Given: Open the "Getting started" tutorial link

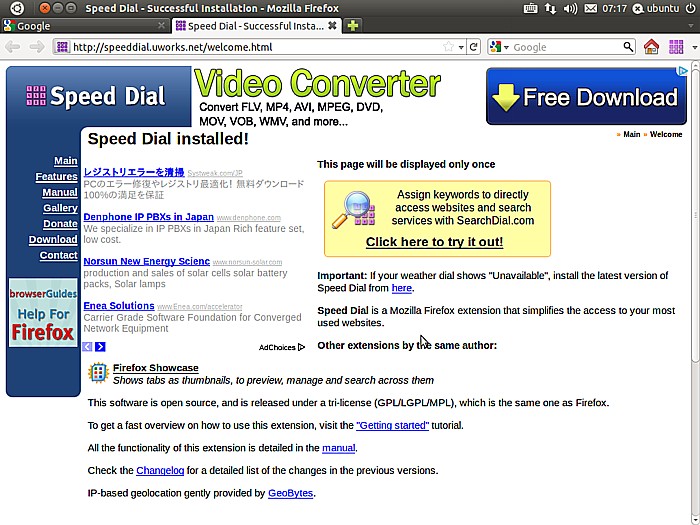Looking at the screenshot, I should (x=392, y=425).
